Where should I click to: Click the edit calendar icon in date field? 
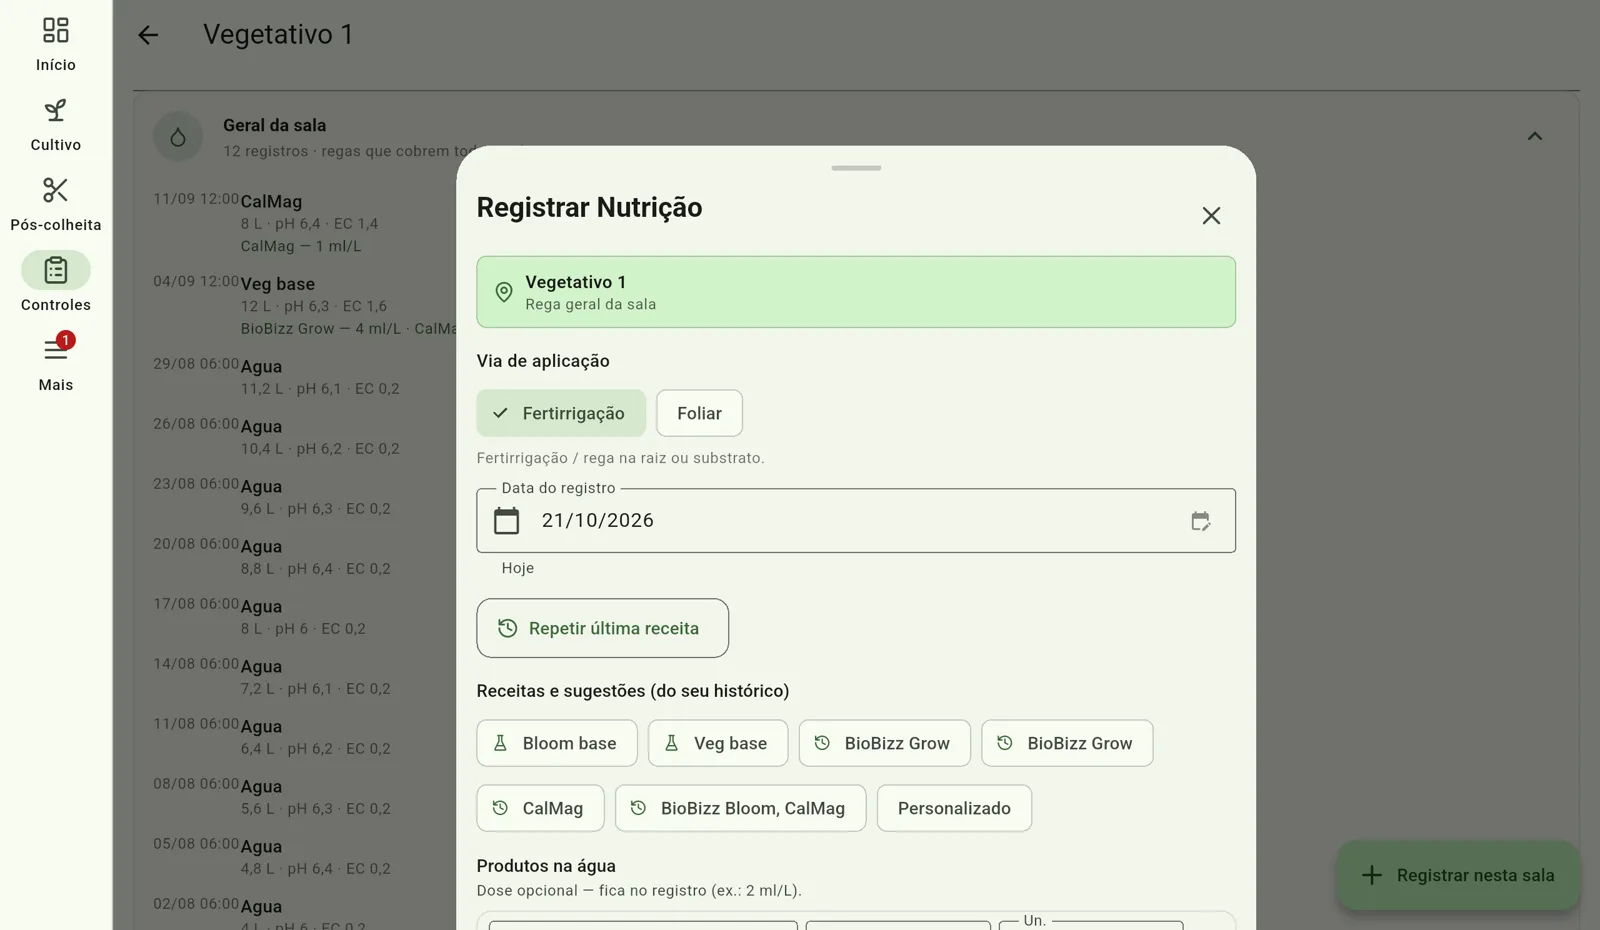pyautogui.click(x=1200, y=521)
